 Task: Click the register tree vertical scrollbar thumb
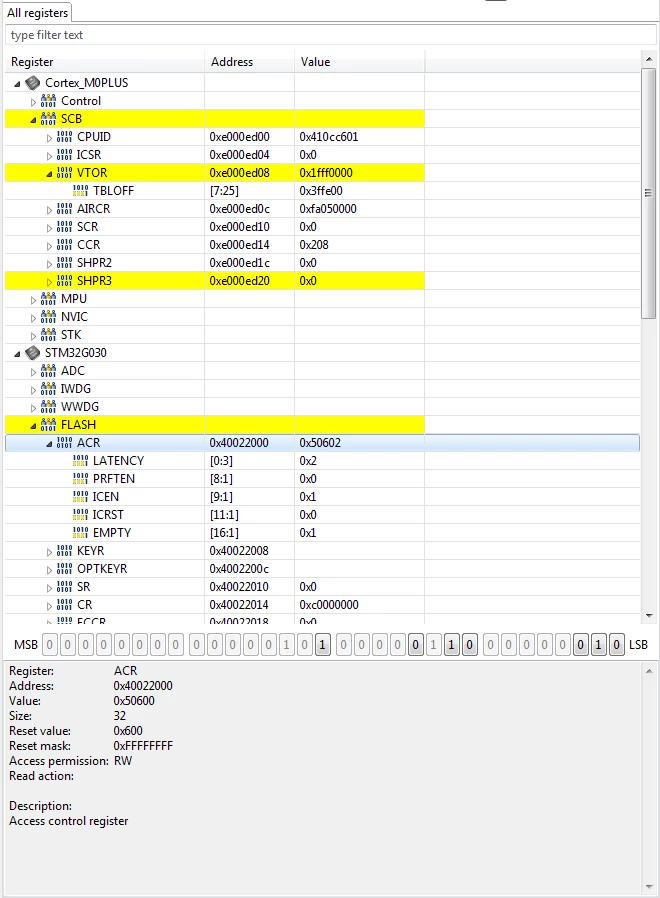pos(649,193)
